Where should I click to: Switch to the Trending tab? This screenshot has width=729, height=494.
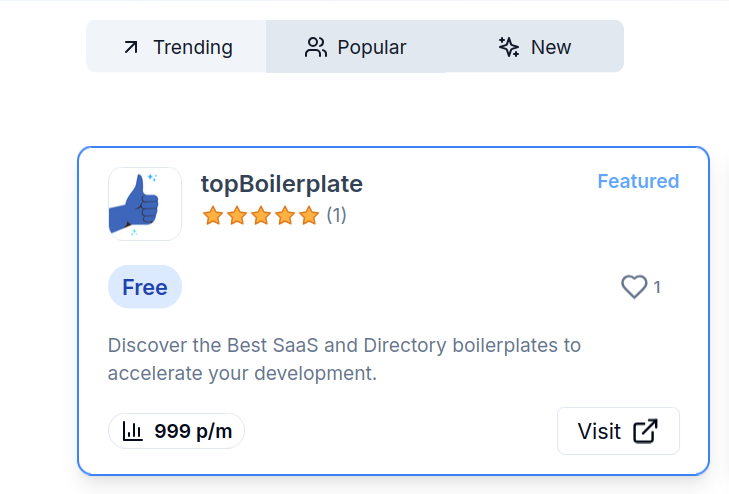point(177,47)
